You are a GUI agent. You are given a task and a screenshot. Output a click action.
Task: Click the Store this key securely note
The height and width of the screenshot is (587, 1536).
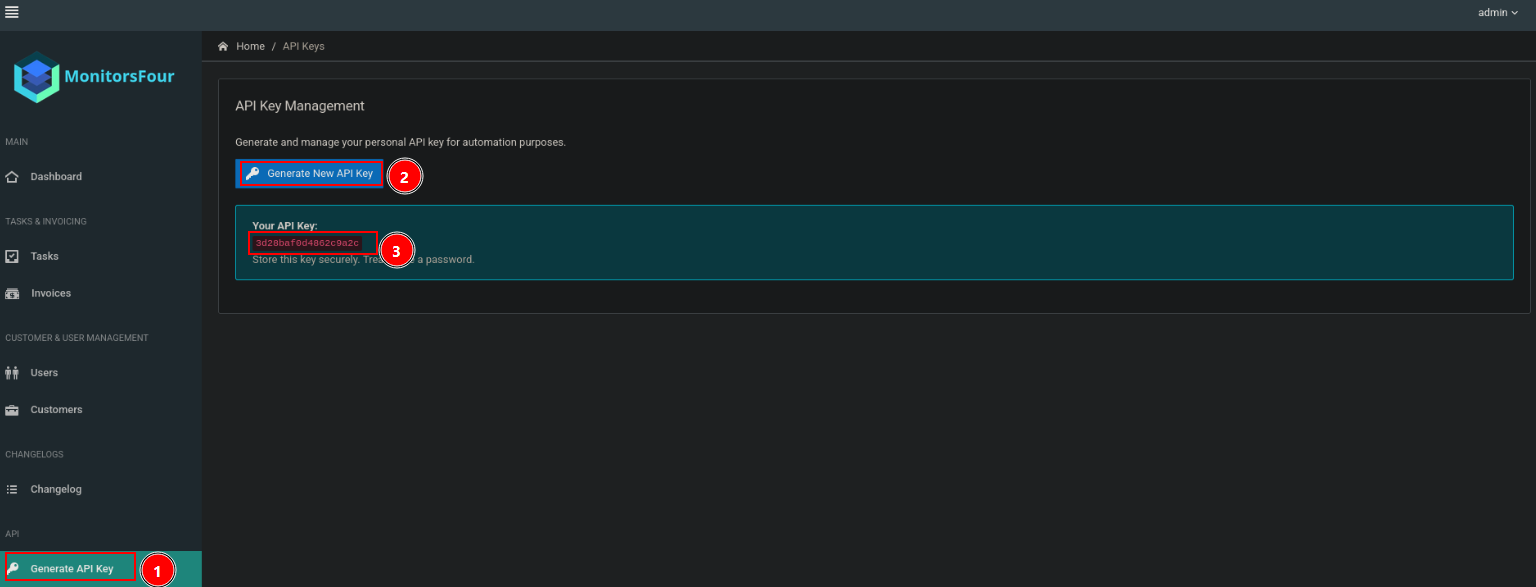363,259
